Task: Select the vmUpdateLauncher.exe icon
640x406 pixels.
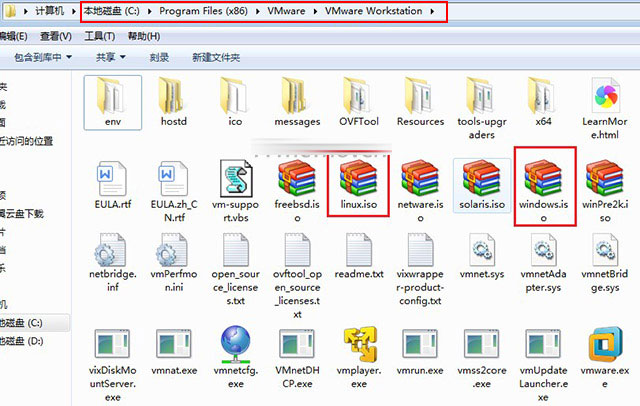Action: coord(543,344)
